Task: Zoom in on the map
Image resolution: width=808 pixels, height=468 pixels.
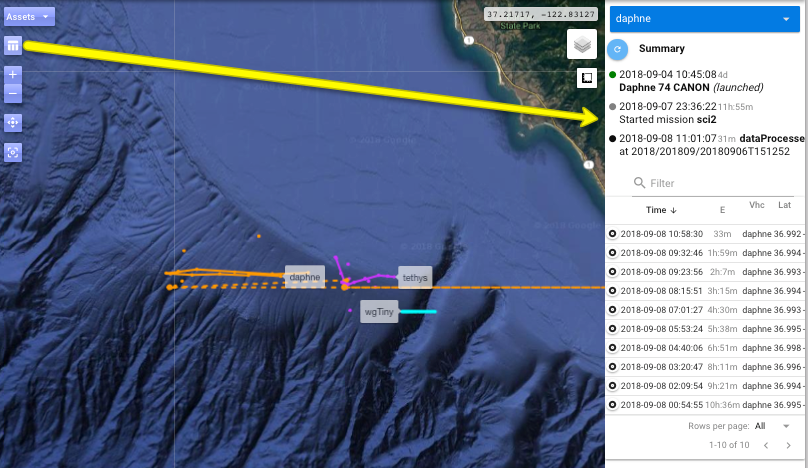Action: [13, 74]
